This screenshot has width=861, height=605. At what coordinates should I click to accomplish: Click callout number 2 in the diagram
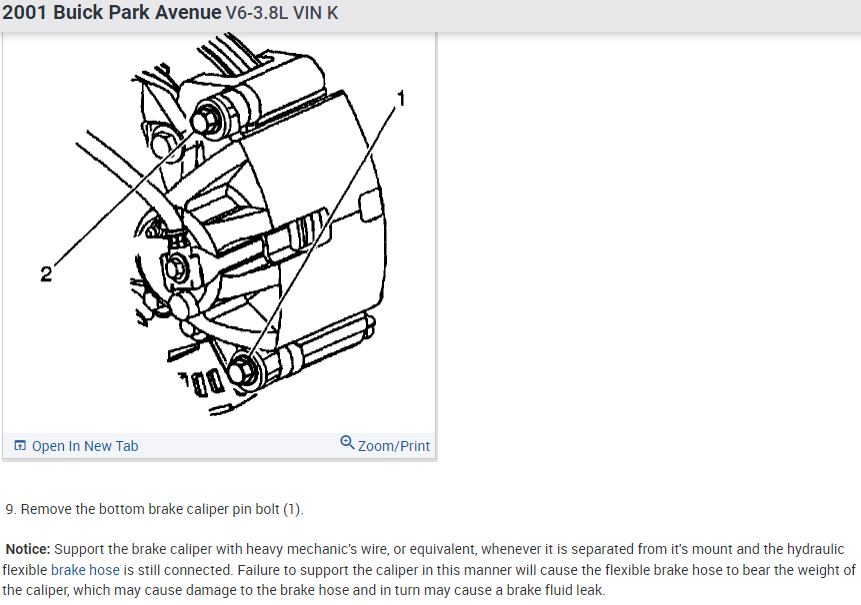(x=46, y=274)
